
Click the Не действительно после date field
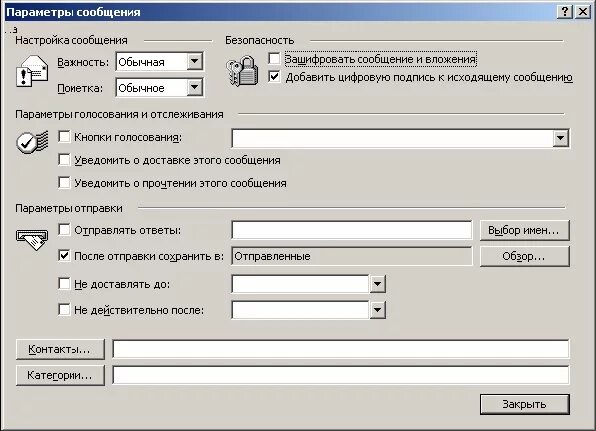pos(300,310)
